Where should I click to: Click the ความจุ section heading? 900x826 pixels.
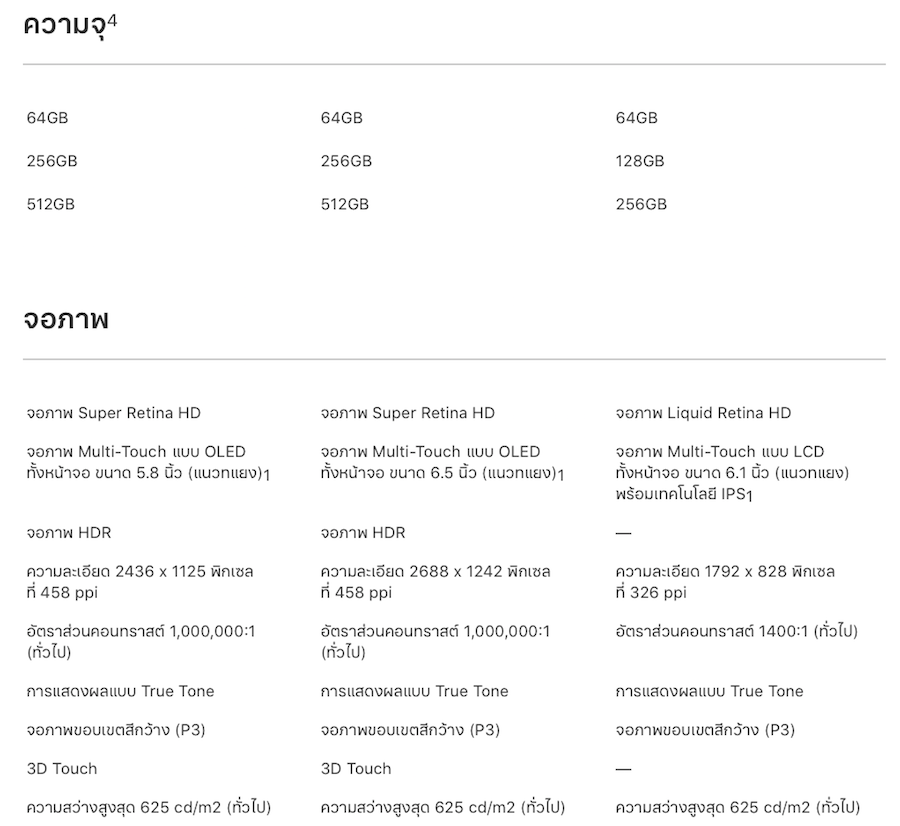[63, 26]
